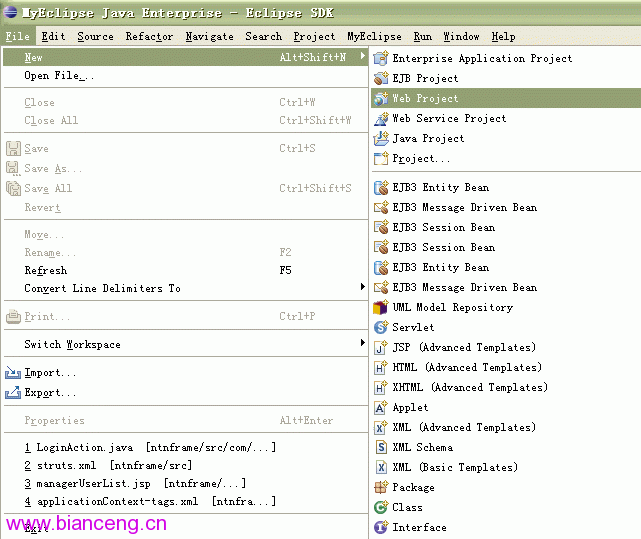
Task: Open the MyEclipse menu
Action: tap(374, 36)
